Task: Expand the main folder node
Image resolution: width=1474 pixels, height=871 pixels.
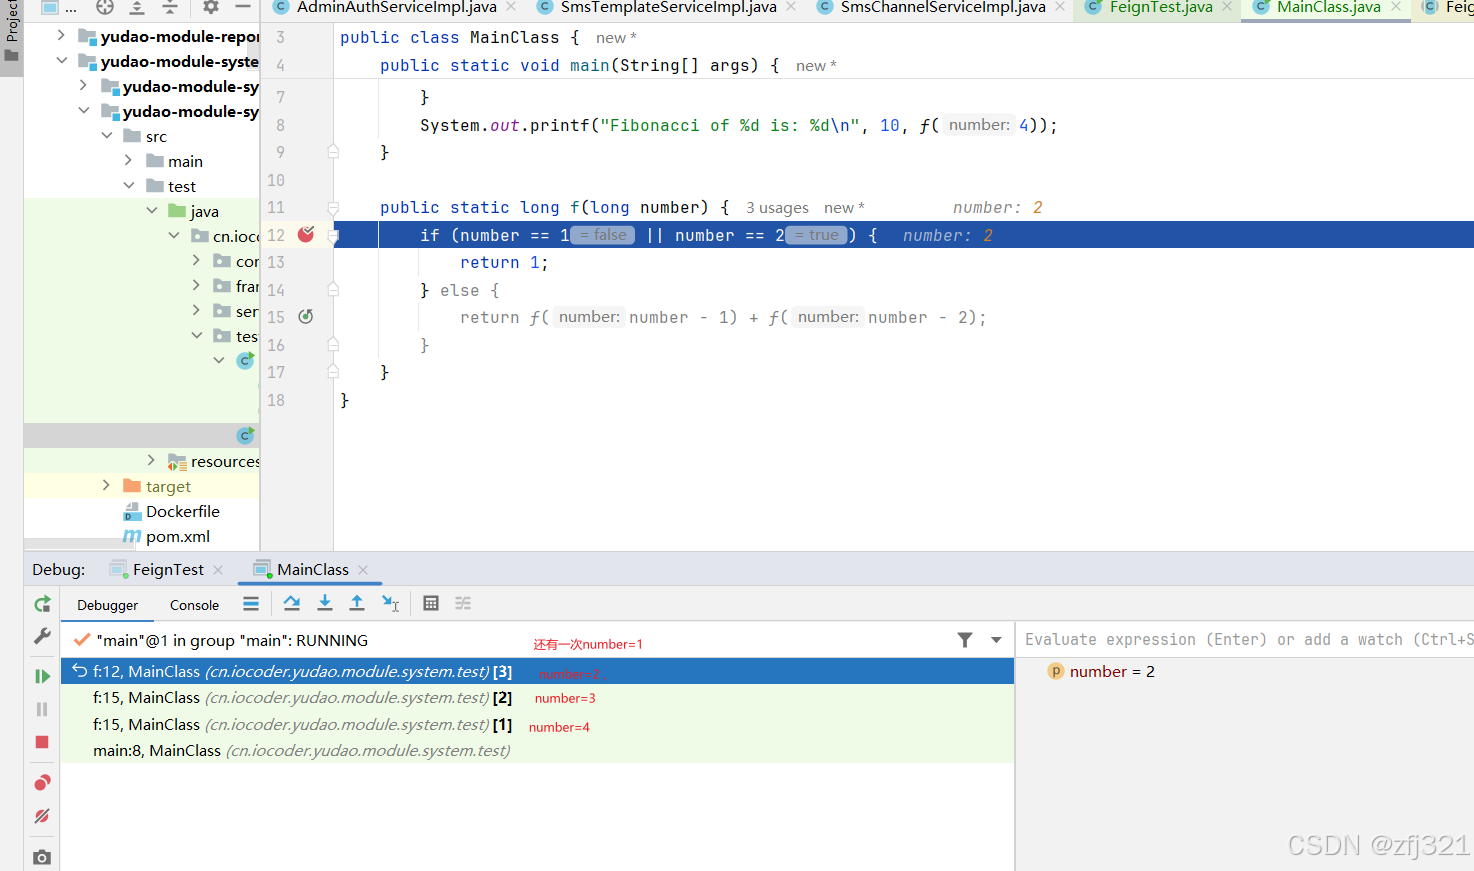Action: [128, 160]
